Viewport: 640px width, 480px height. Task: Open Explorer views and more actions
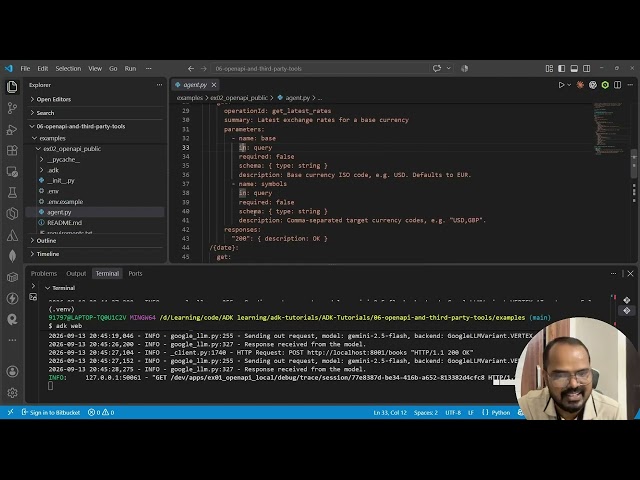click(159, 85)
